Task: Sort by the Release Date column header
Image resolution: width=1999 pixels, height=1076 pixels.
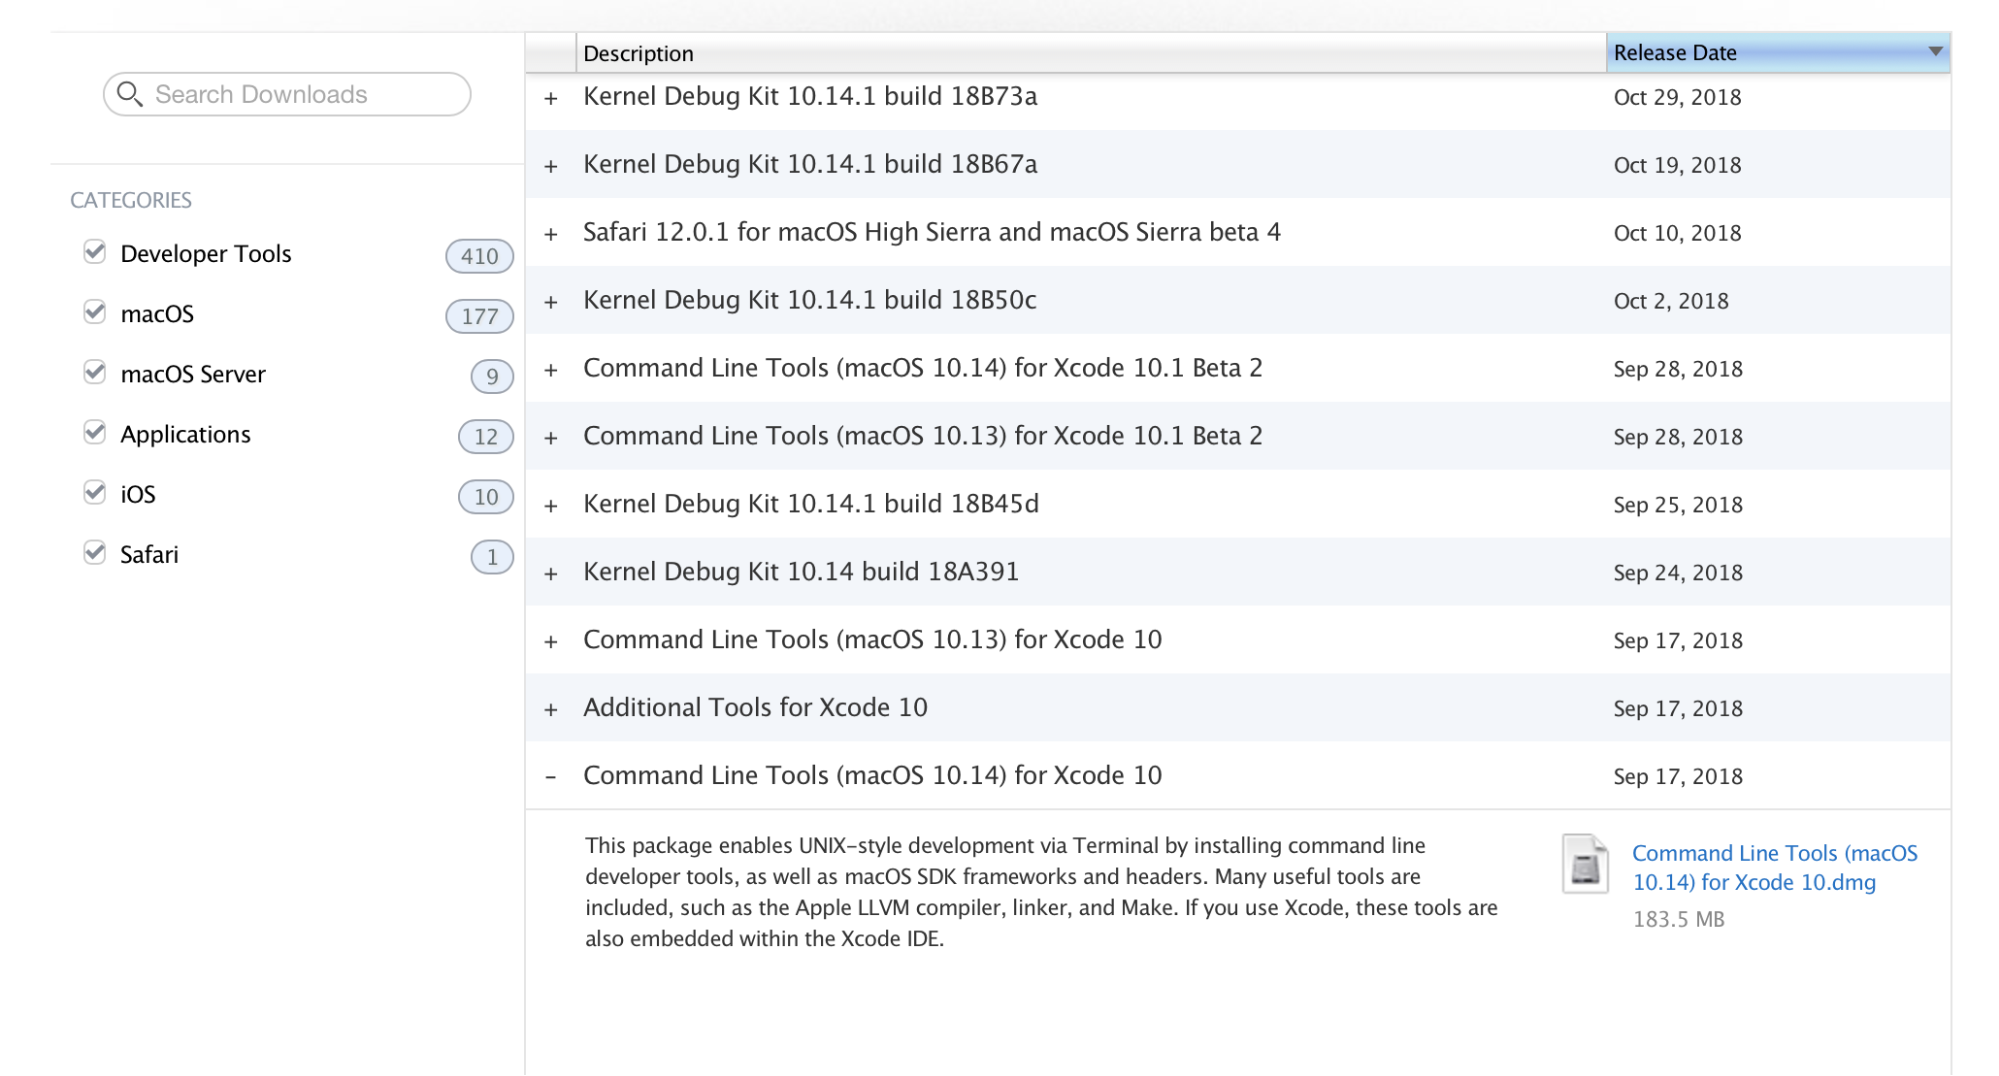Action: pyautogui.click(x=1778, y=52)
